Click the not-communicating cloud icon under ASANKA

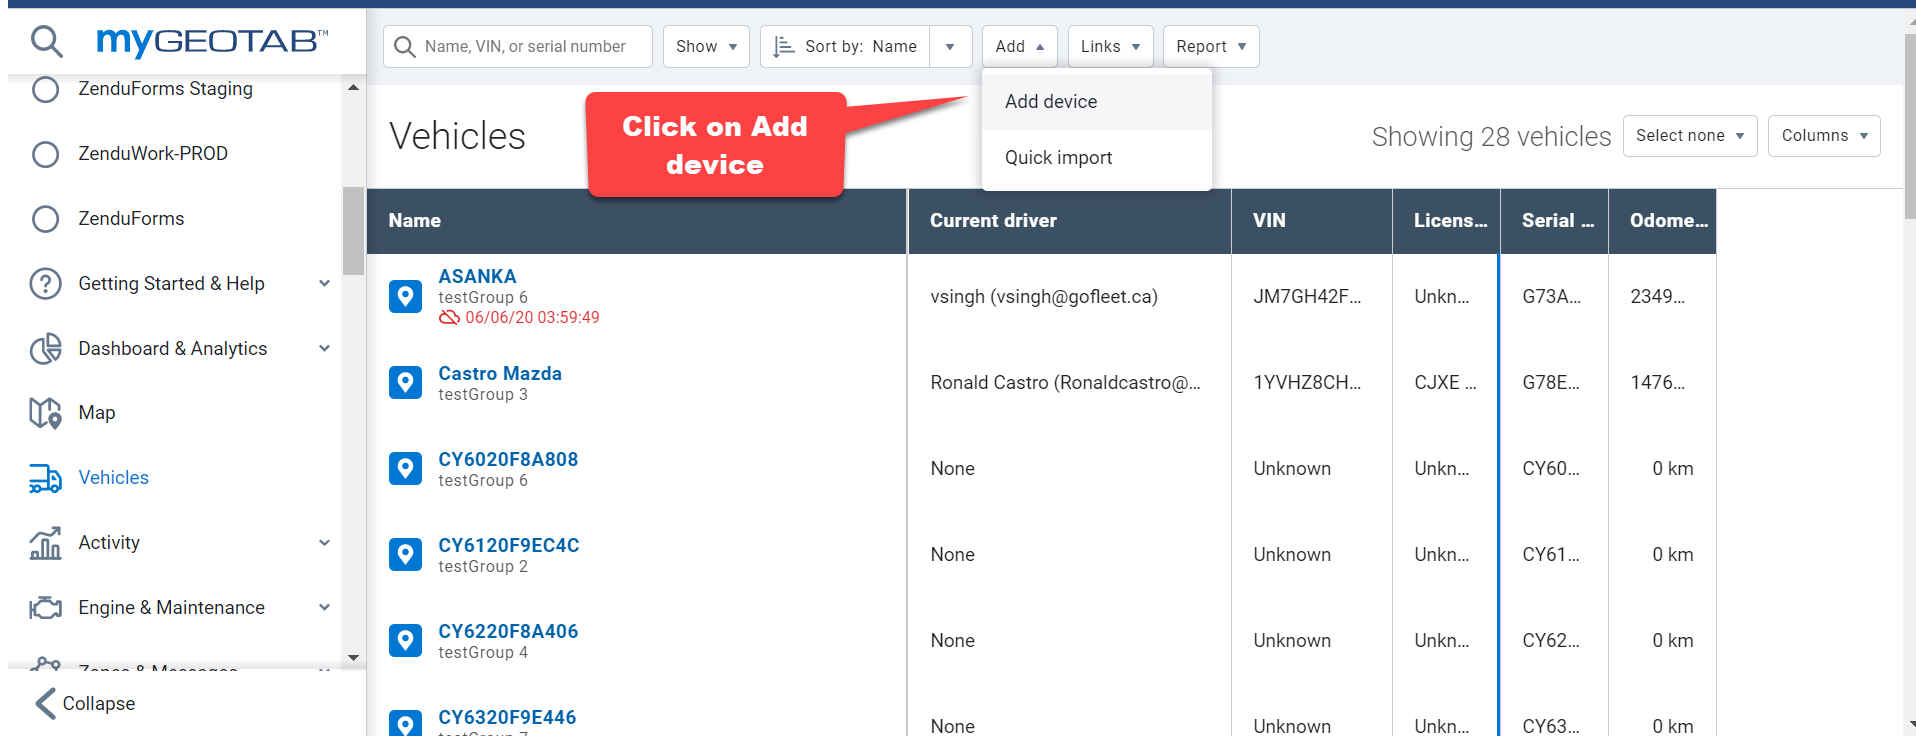pyautogui.click(x=450, y=318)
